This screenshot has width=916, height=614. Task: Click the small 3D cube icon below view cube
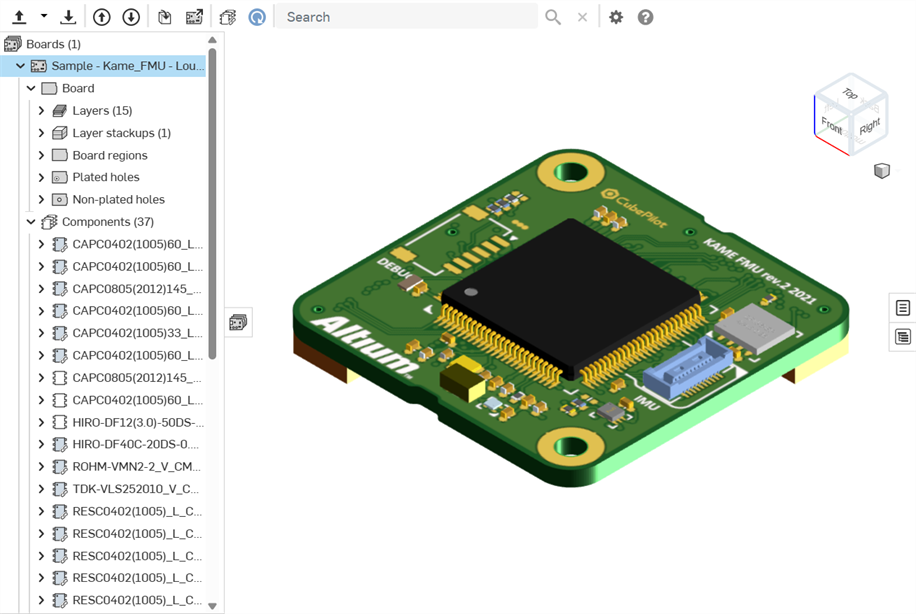(884, 171)
